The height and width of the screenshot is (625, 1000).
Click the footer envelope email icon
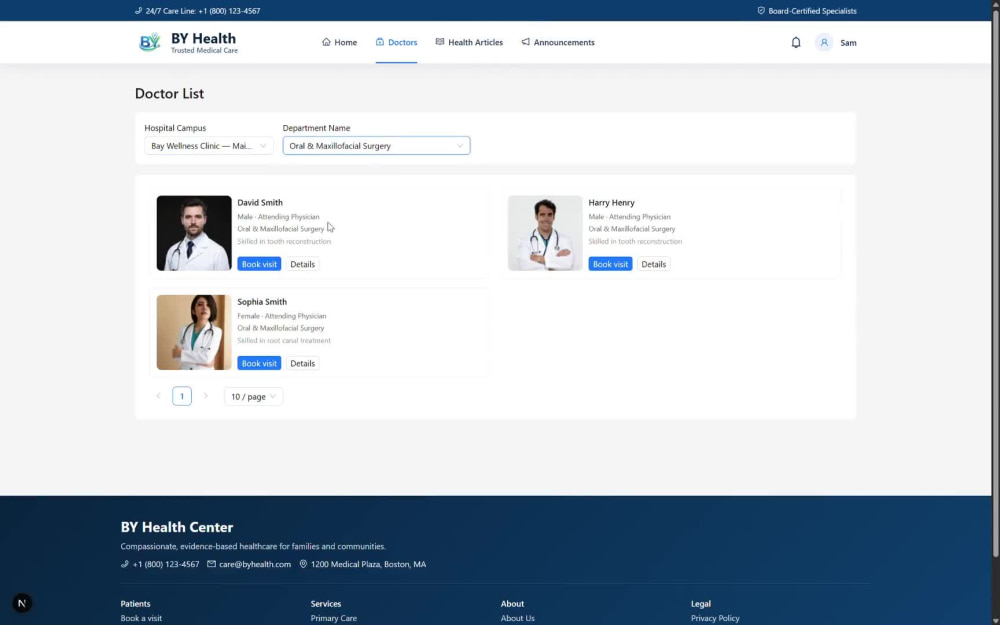click(211, 564)
